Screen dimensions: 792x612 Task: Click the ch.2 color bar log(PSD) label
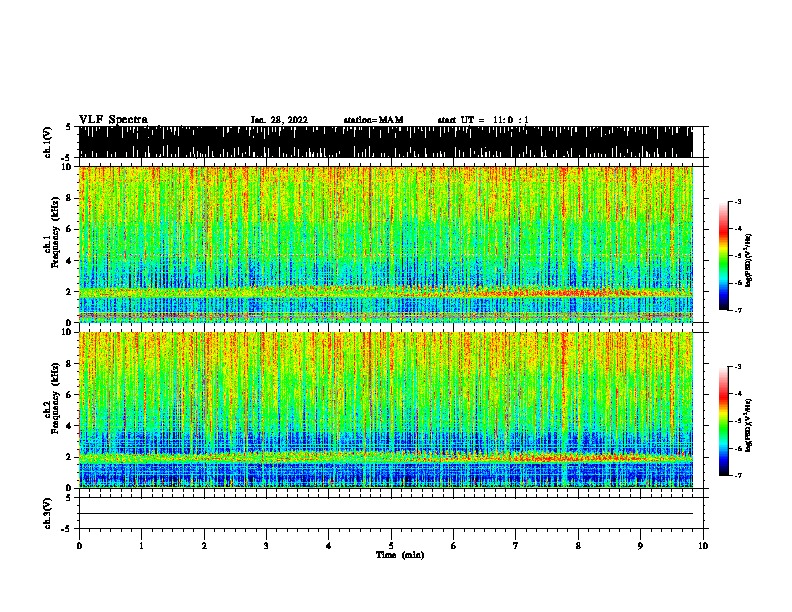point(748,425)
